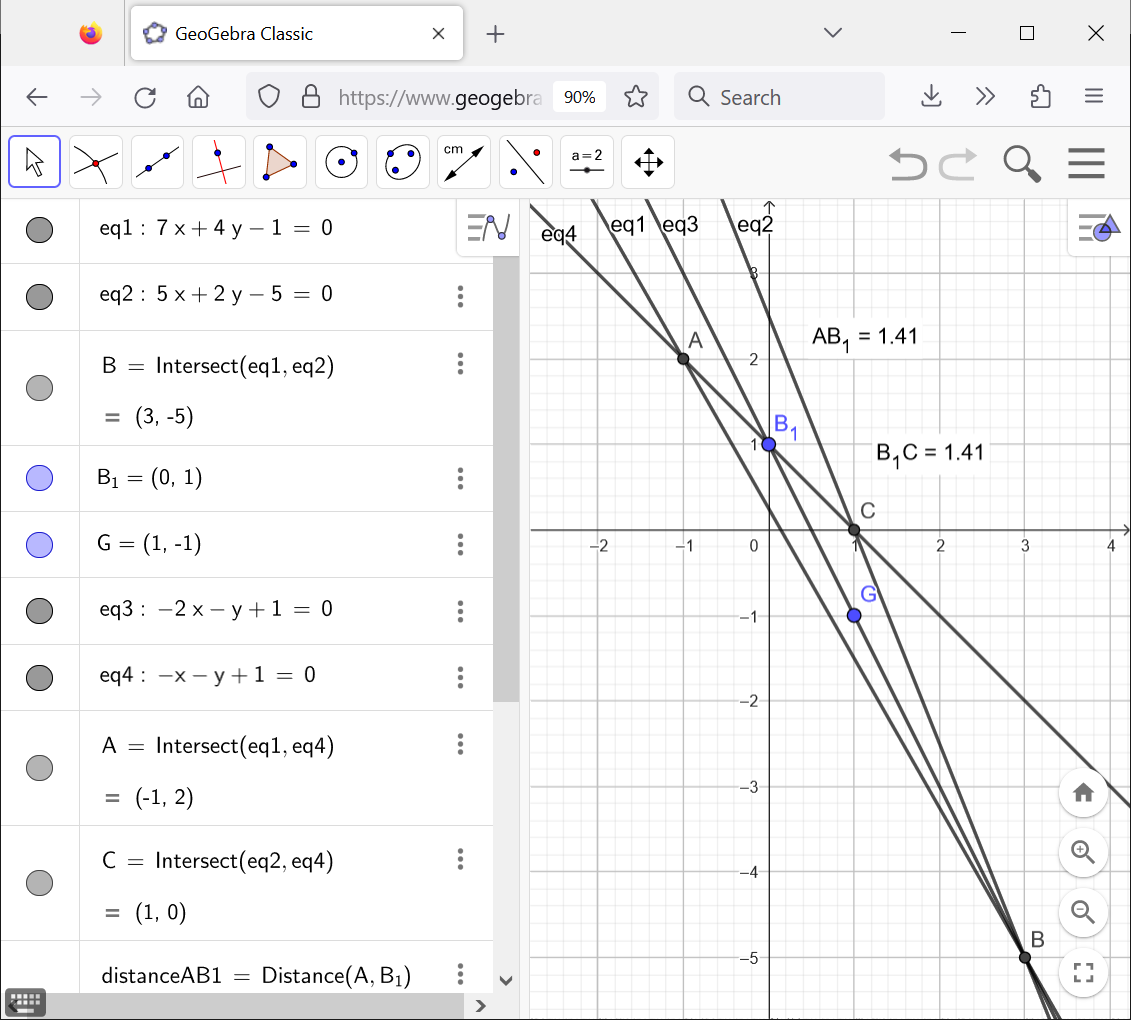Viewport: 1131px width, 1020px height.
Task: Open Firefox downloads panel
Action: [931, 96]
